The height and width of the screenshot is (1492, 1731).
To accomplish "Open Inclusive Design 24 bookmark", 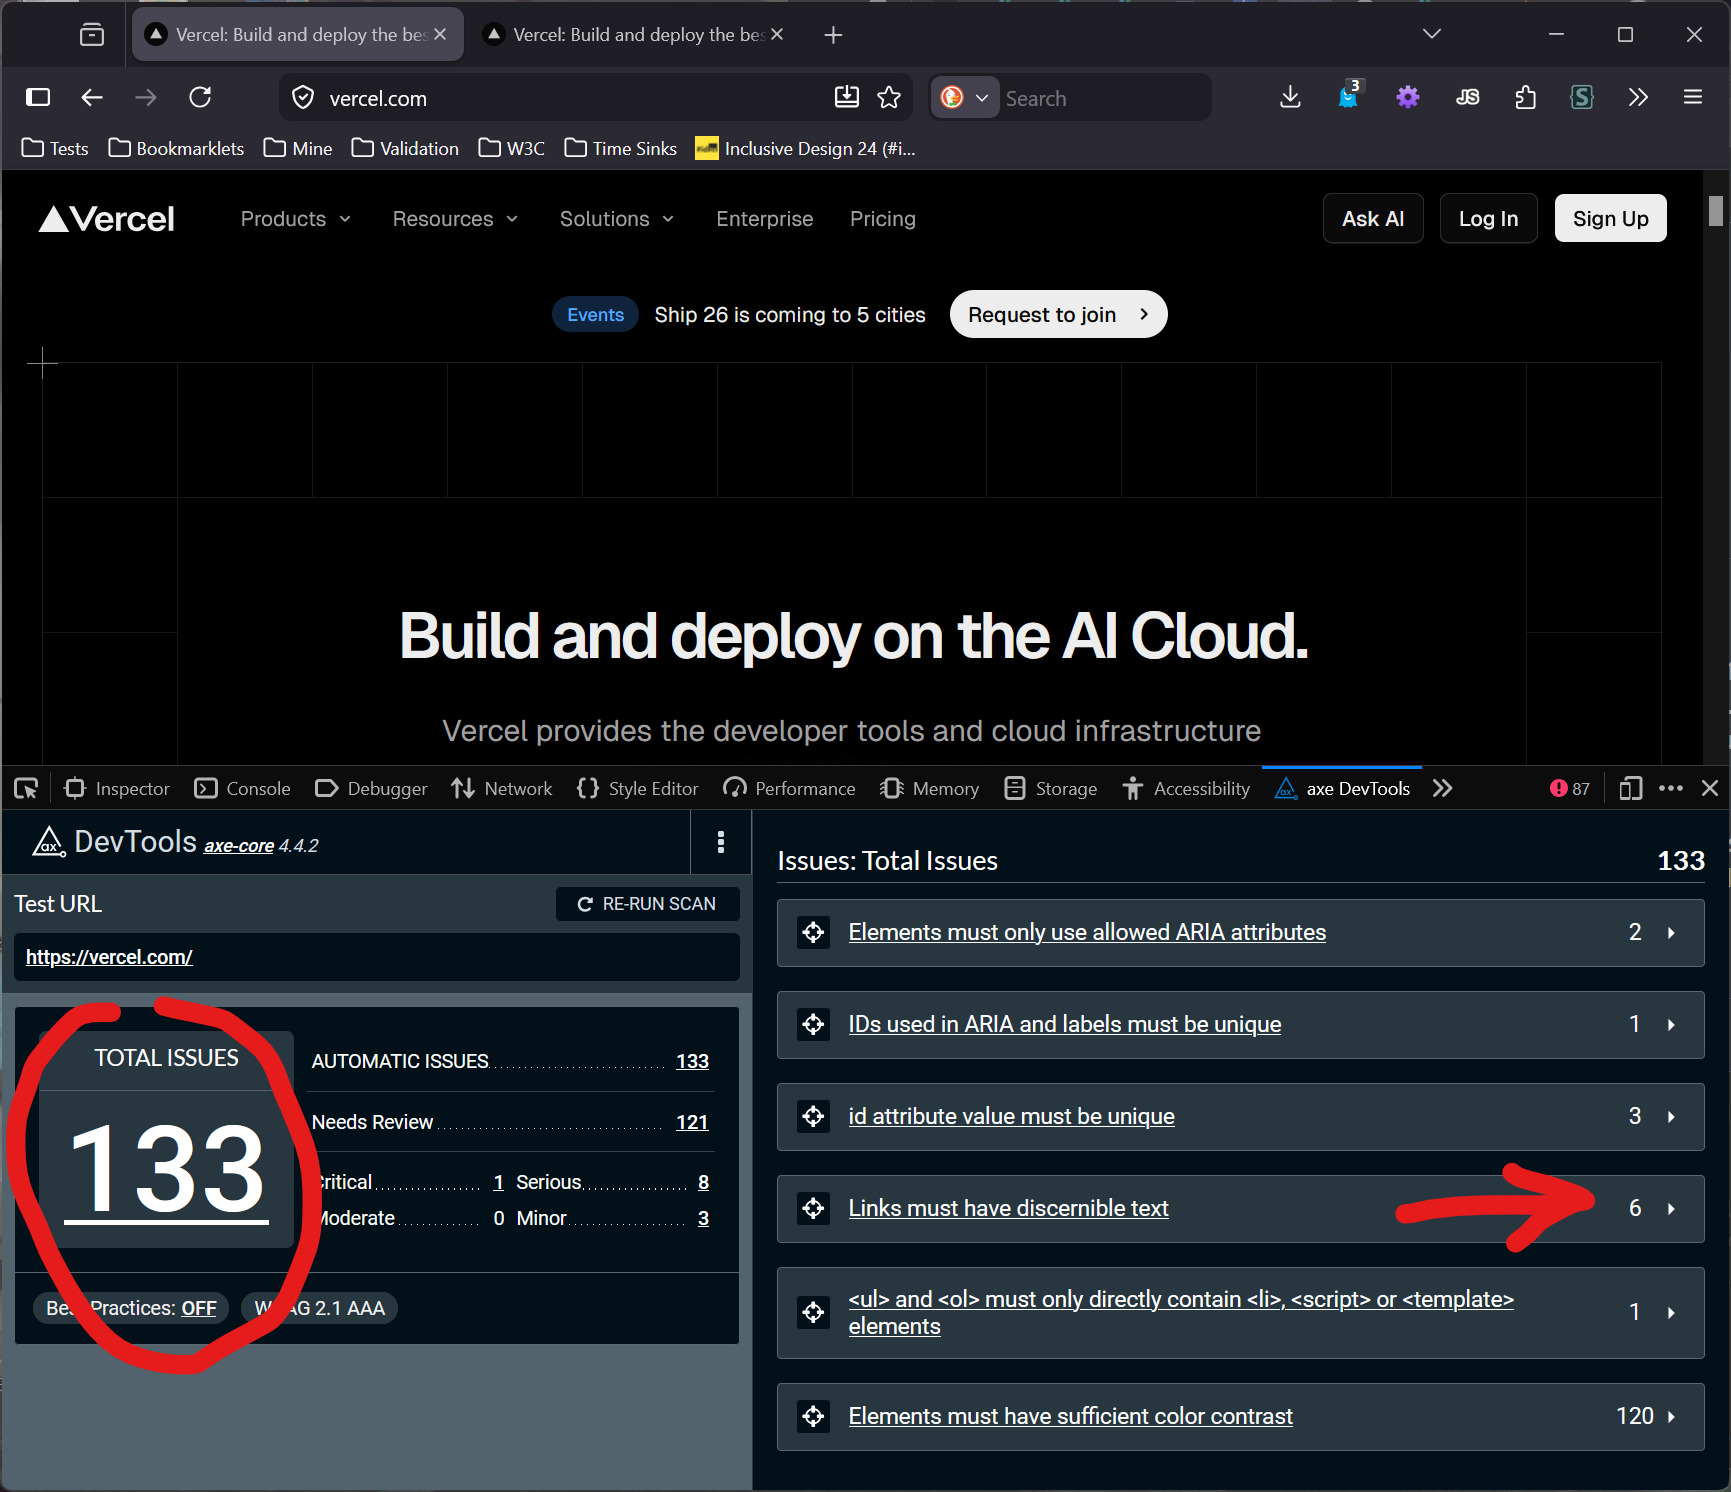I will point(806,148).
